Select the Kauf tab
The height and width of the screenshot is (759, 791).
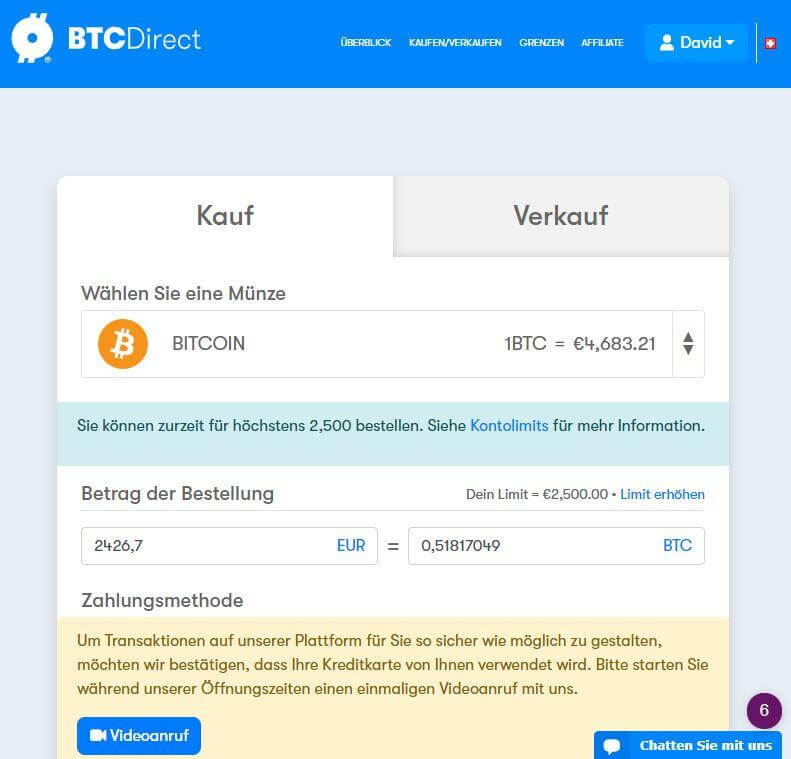225,216
